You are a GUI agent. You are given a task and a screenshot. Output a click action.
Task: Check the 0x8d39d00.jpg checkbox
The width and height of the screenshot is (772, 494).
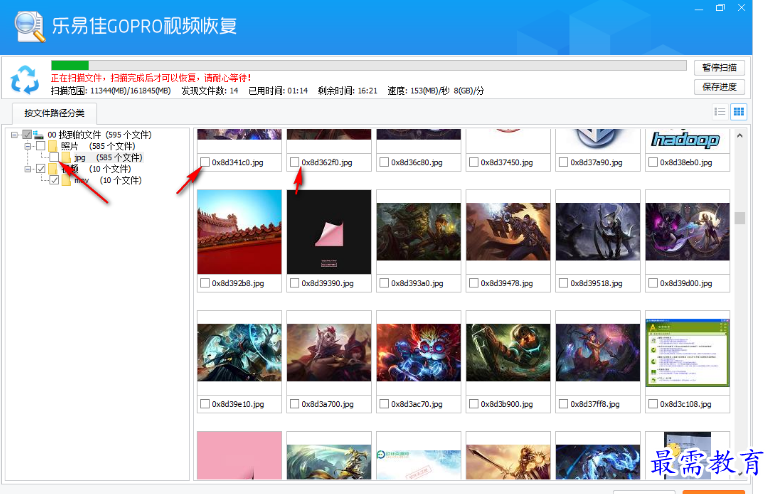coord(653,283)
